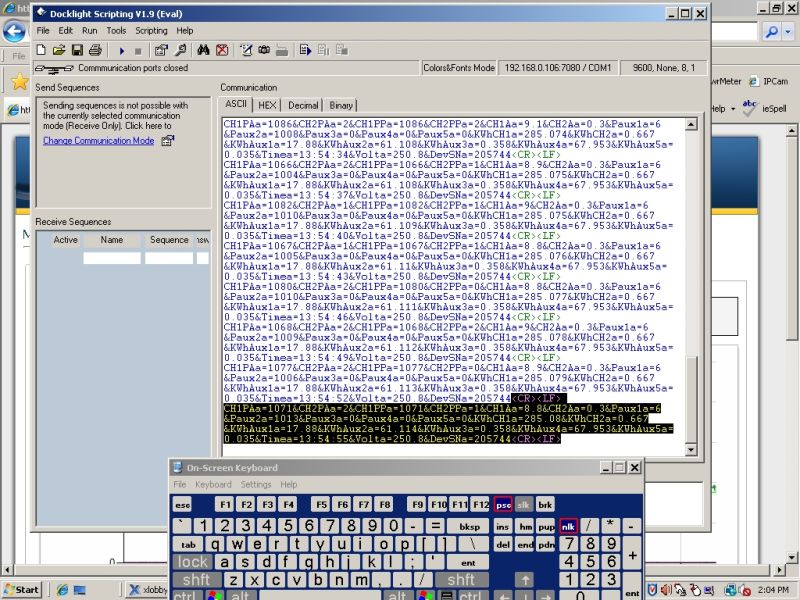The image size is (800, 600).
Task: Click the up arrow key on On-Screen Keyboard
Action: point(524,580)
